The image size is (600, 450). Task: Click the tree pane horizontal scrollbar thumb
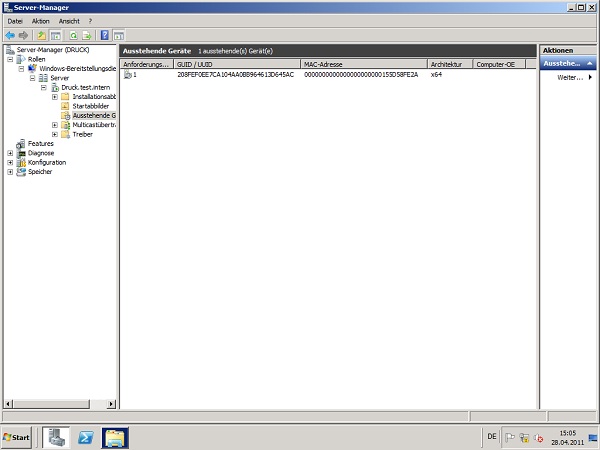click(51, 404)
